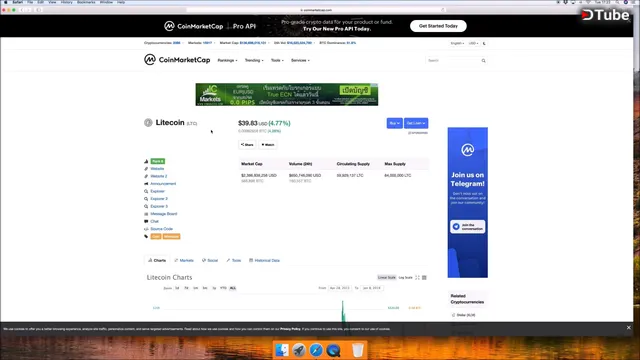Switch to the Charts tab
Screen dimensions: 640x360
click(157, 260)
